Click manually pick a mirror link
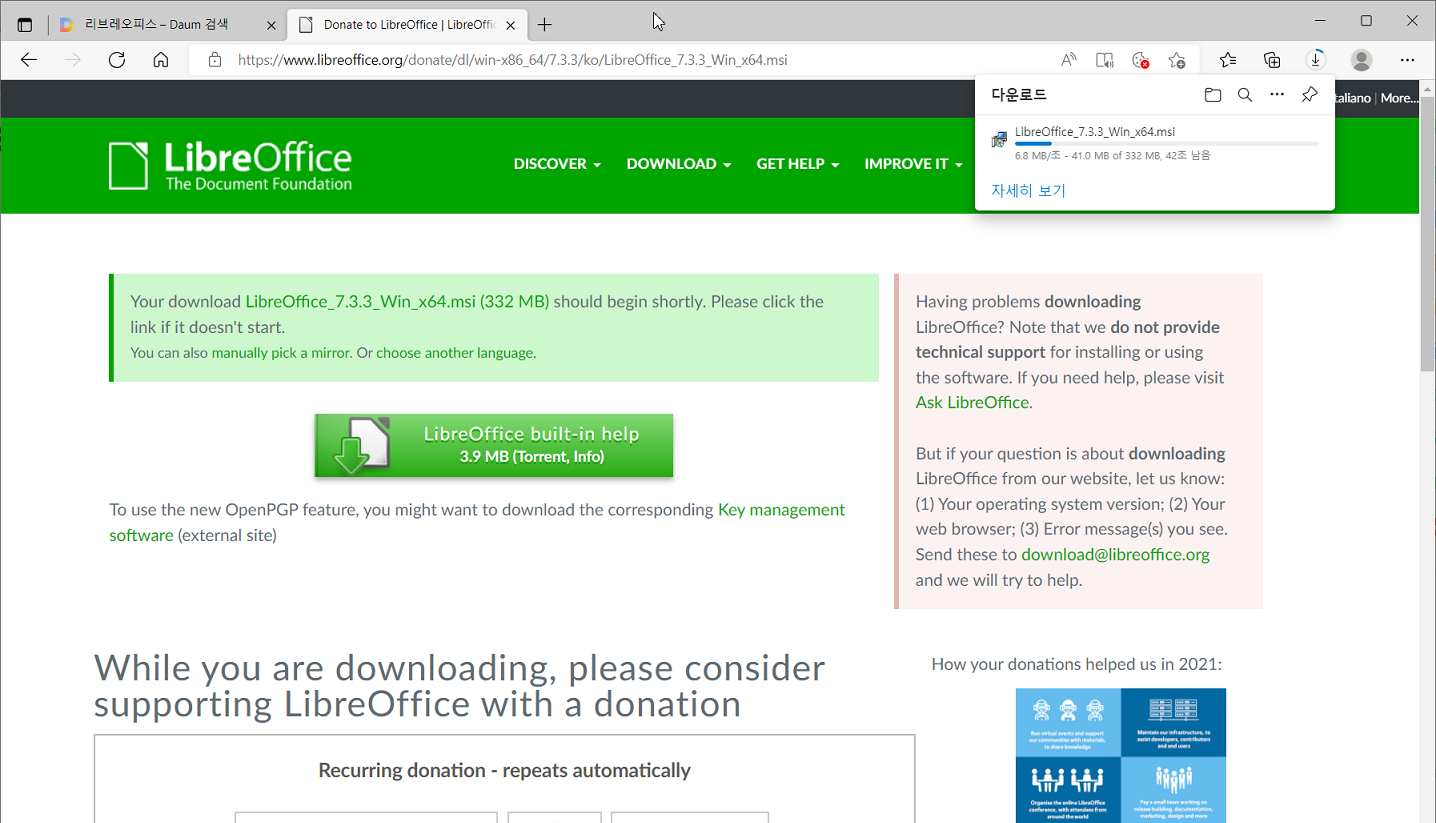 pos(281,353)
